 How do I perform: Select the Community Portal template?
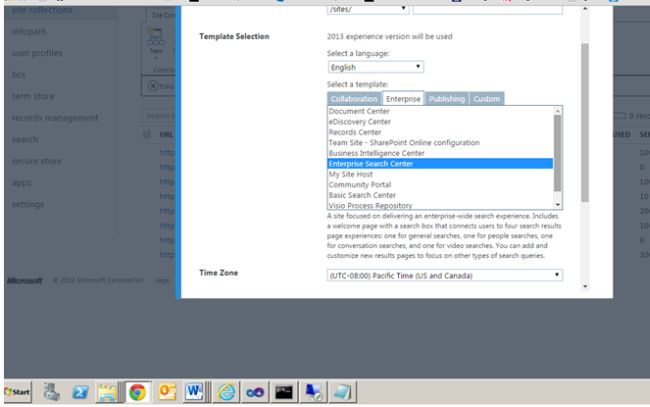pyautogui.click(x=440, y=184)
